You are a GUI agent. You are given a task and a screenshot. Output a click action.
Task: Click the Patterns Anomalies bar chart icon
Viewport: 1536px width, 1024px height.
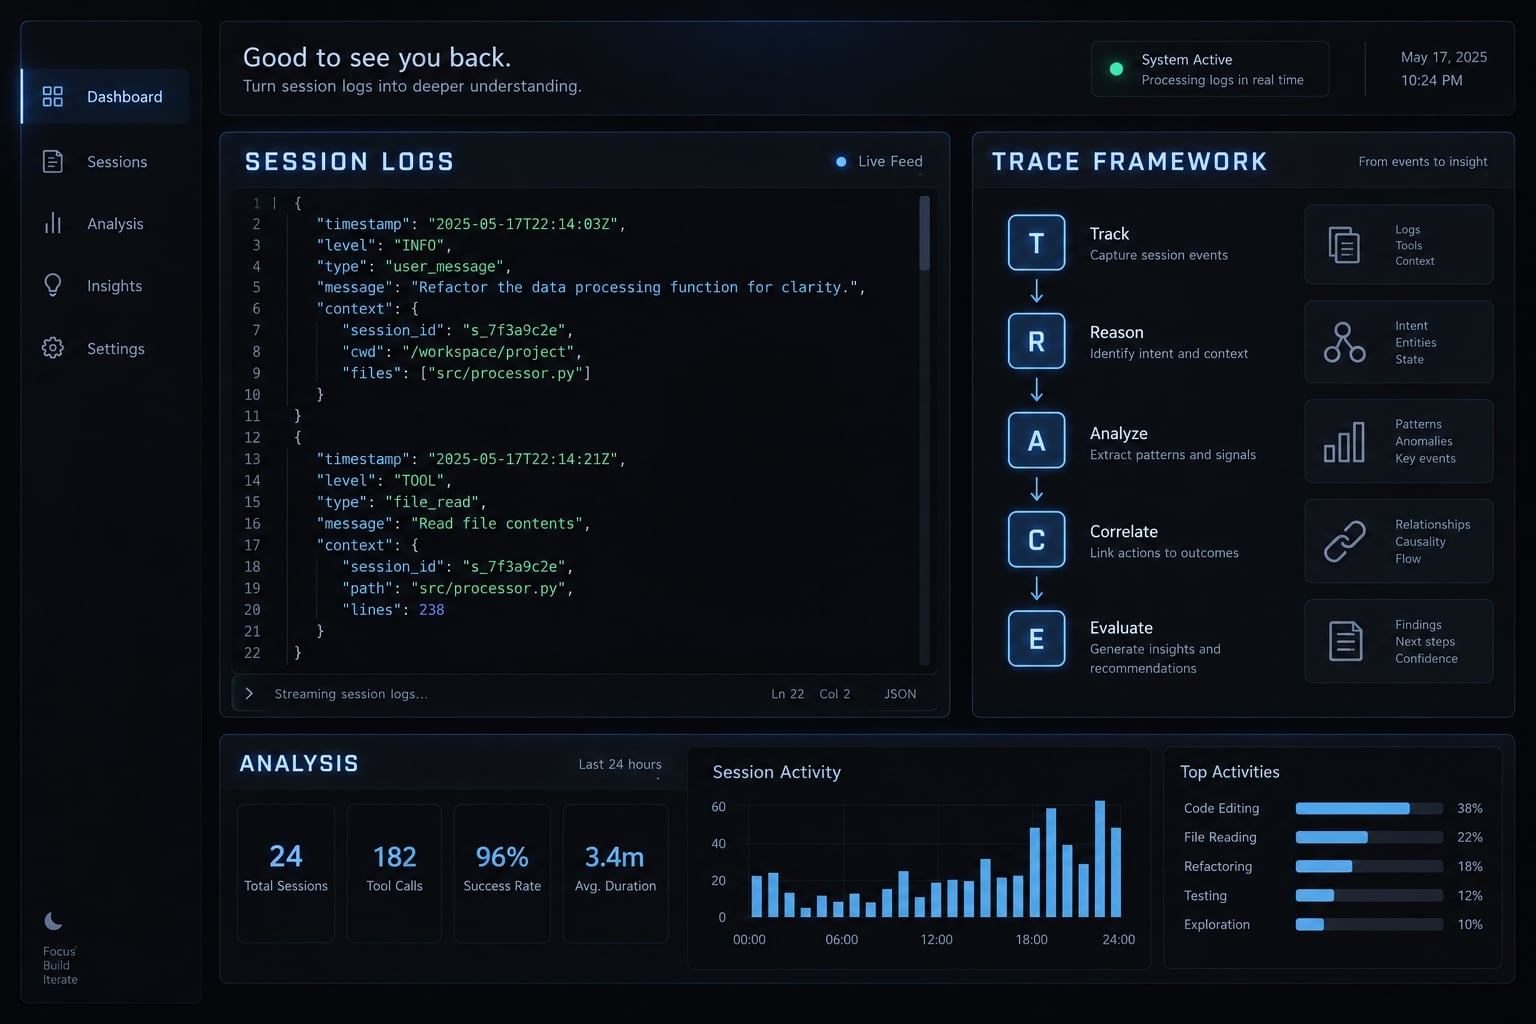[x=1345, y=441]
